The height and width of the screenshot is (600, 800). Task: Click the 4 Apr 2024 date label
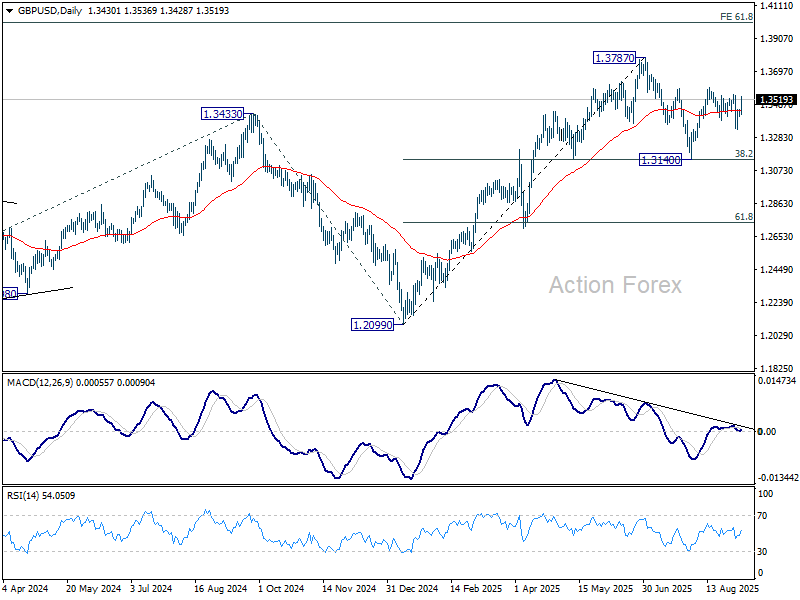25,589
